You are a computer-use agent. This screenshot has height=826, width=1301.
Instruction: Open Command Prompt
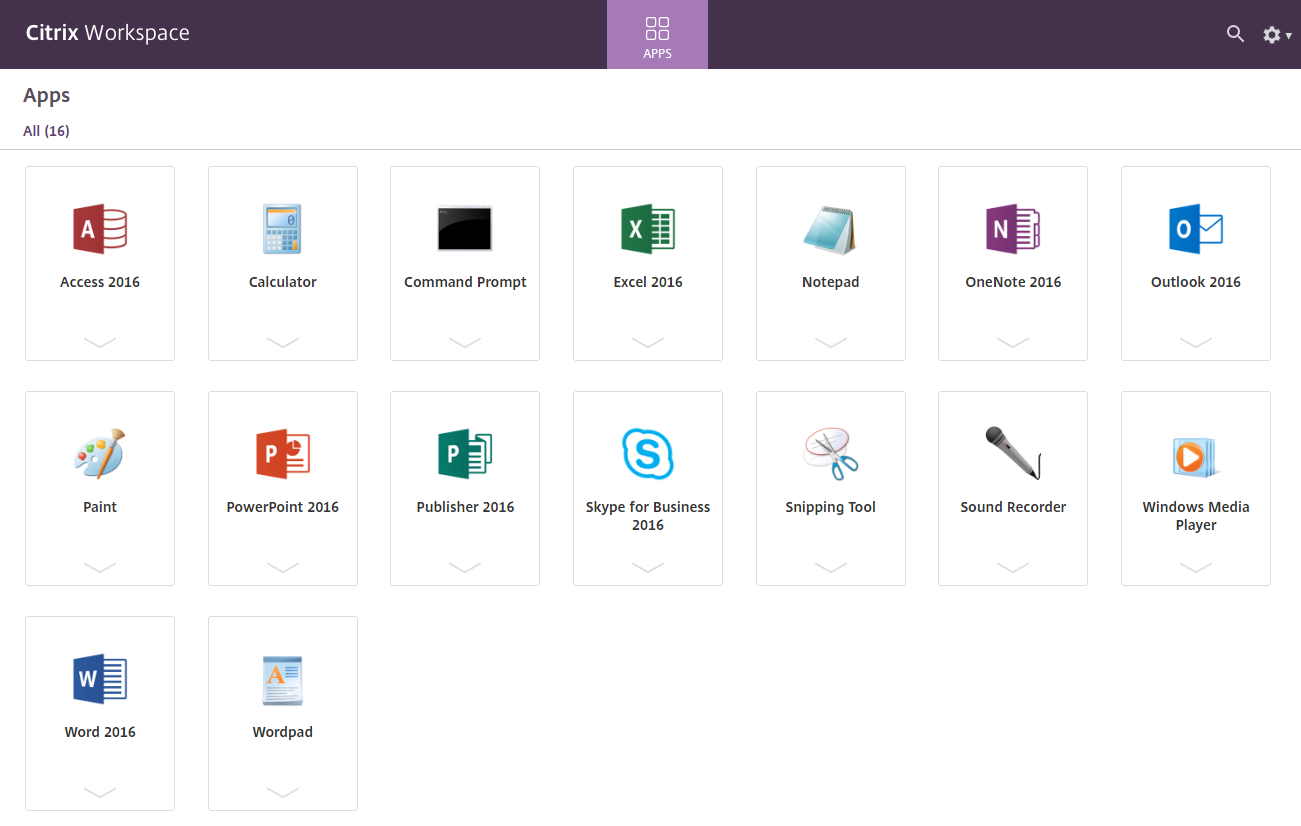(464, 240)
